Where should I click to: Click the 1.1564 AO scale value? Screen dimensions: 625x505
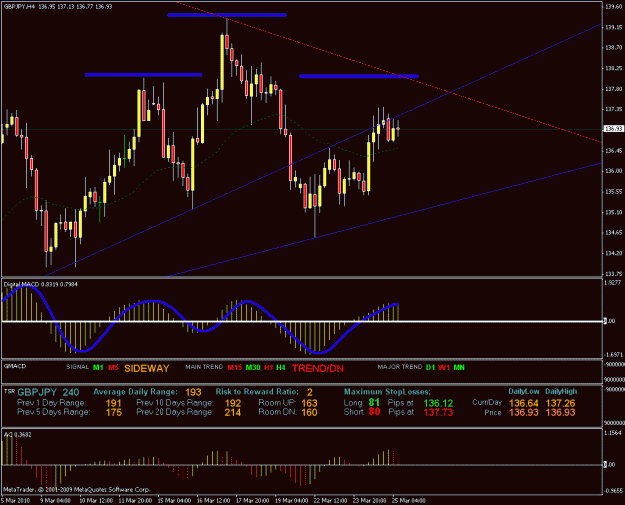[x=613, y=433]
